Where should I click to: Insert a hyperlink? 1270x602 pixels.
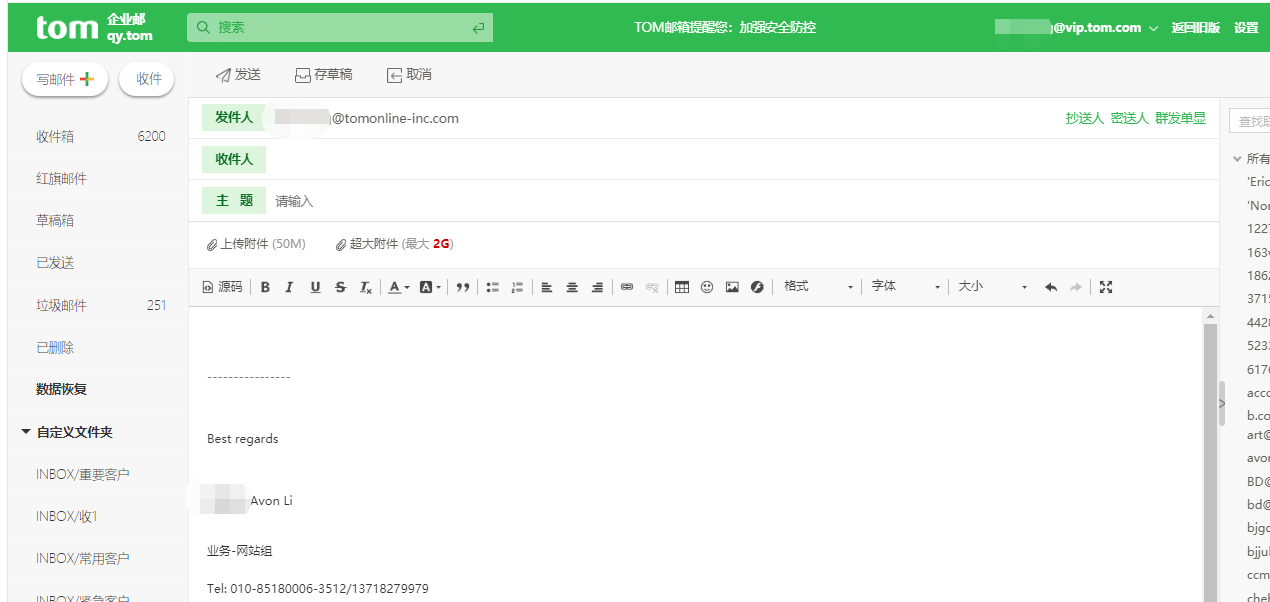[x=627, y=287]
